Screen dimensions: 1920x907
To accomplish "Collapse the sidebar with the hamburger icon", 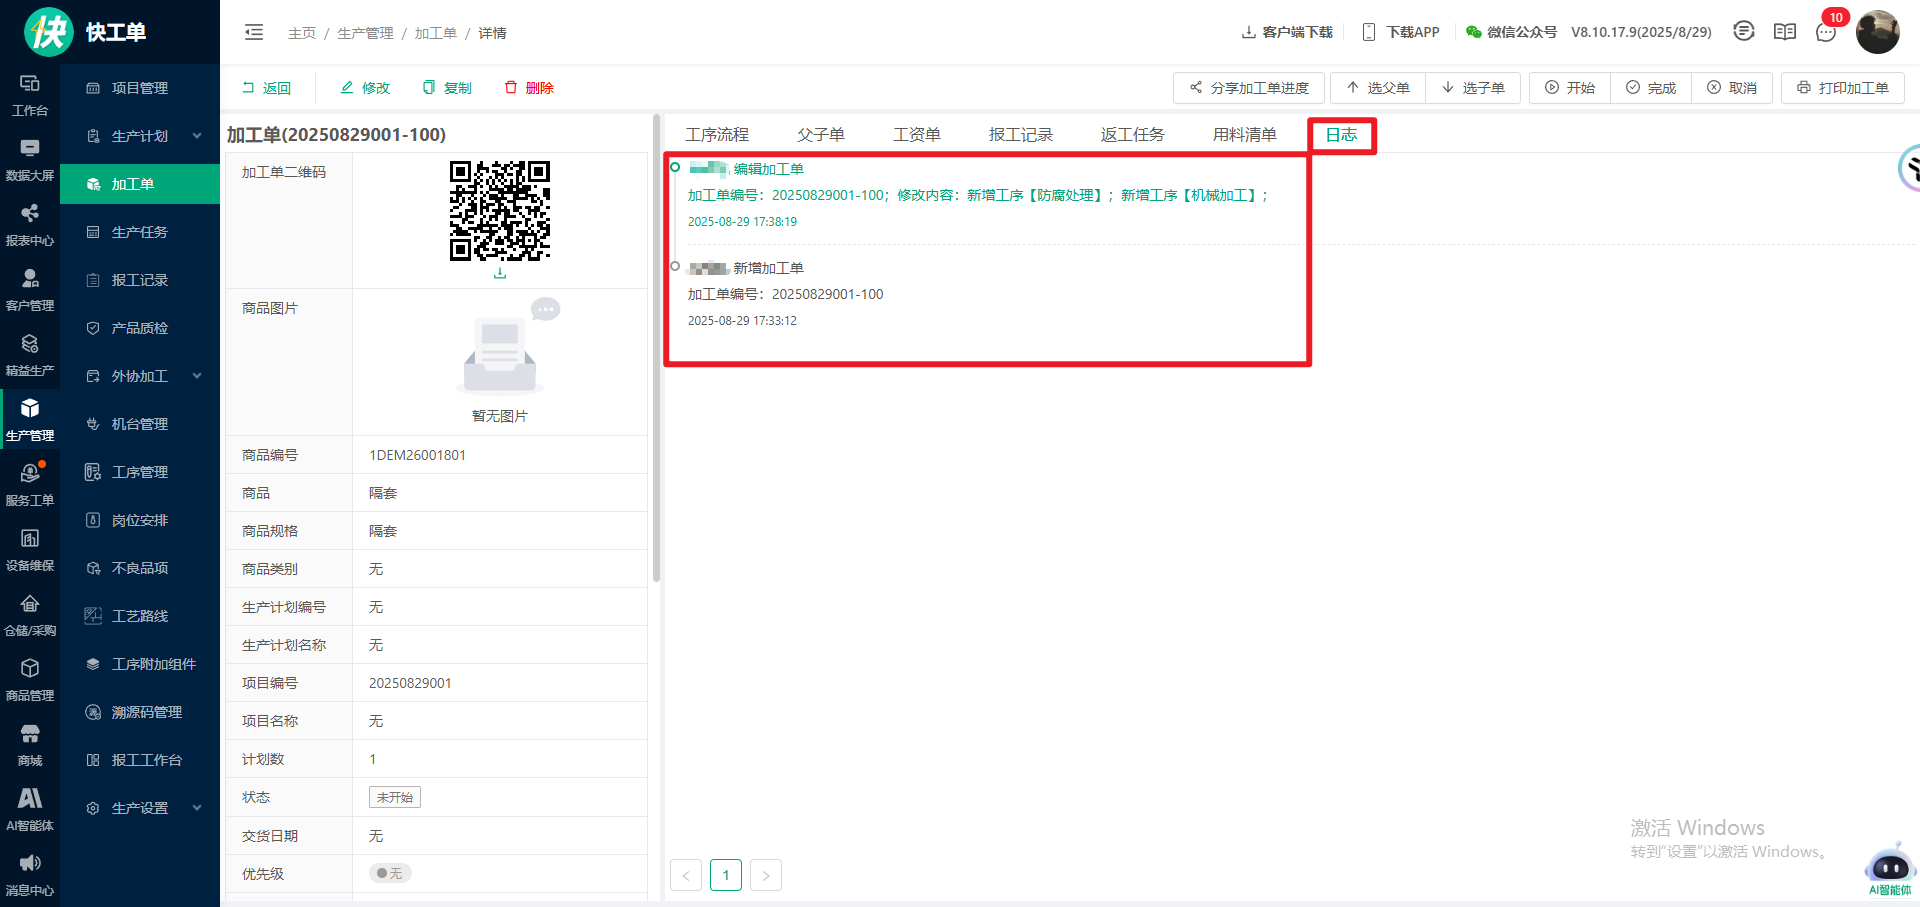I will pyautogui.click(x=254, y=33).
